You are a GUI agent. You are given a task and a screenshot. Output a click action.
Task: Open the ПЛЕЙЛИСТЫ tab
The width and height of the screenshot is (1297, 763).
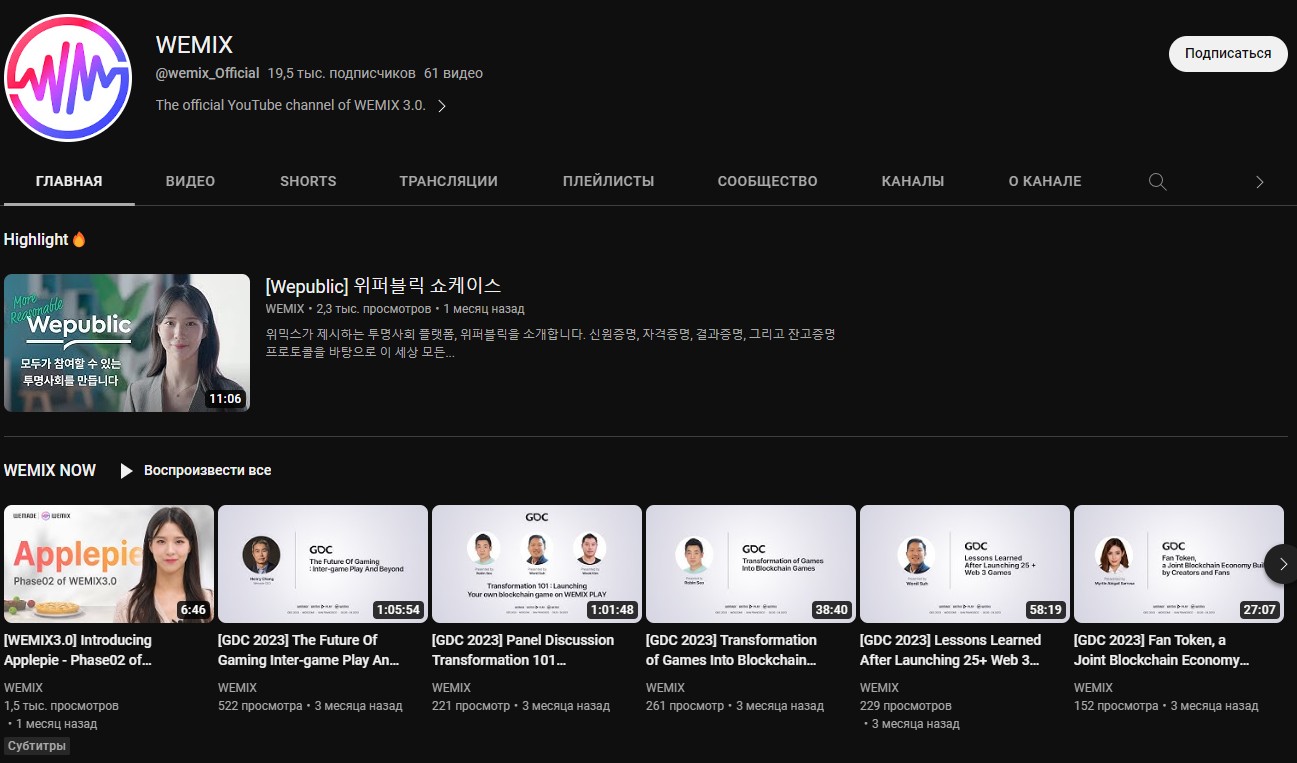[x=608, y=181]
